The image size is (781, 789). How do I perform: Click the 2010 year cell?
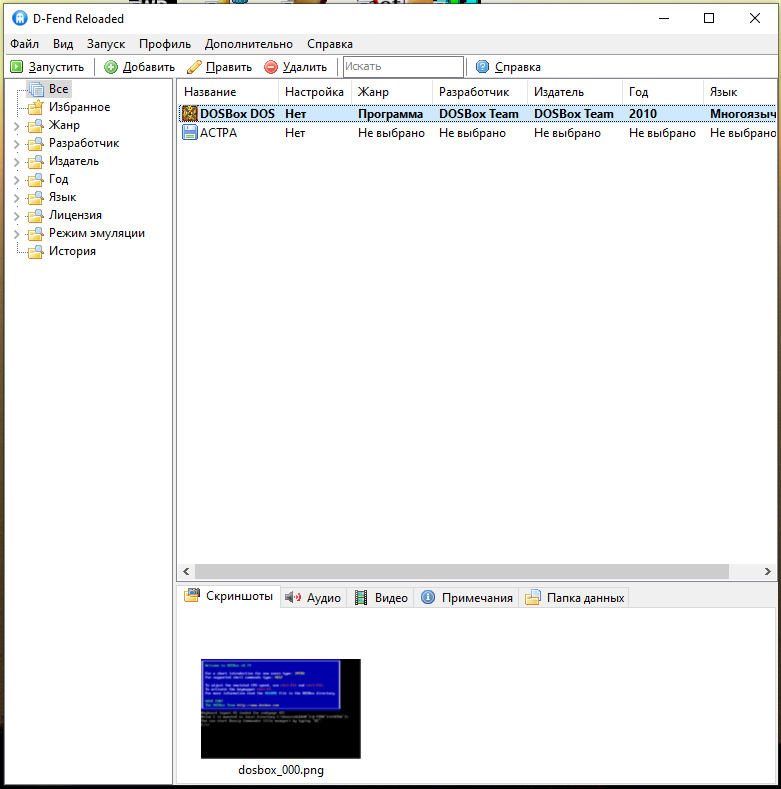pyautogui.click(x=643, y=114)
